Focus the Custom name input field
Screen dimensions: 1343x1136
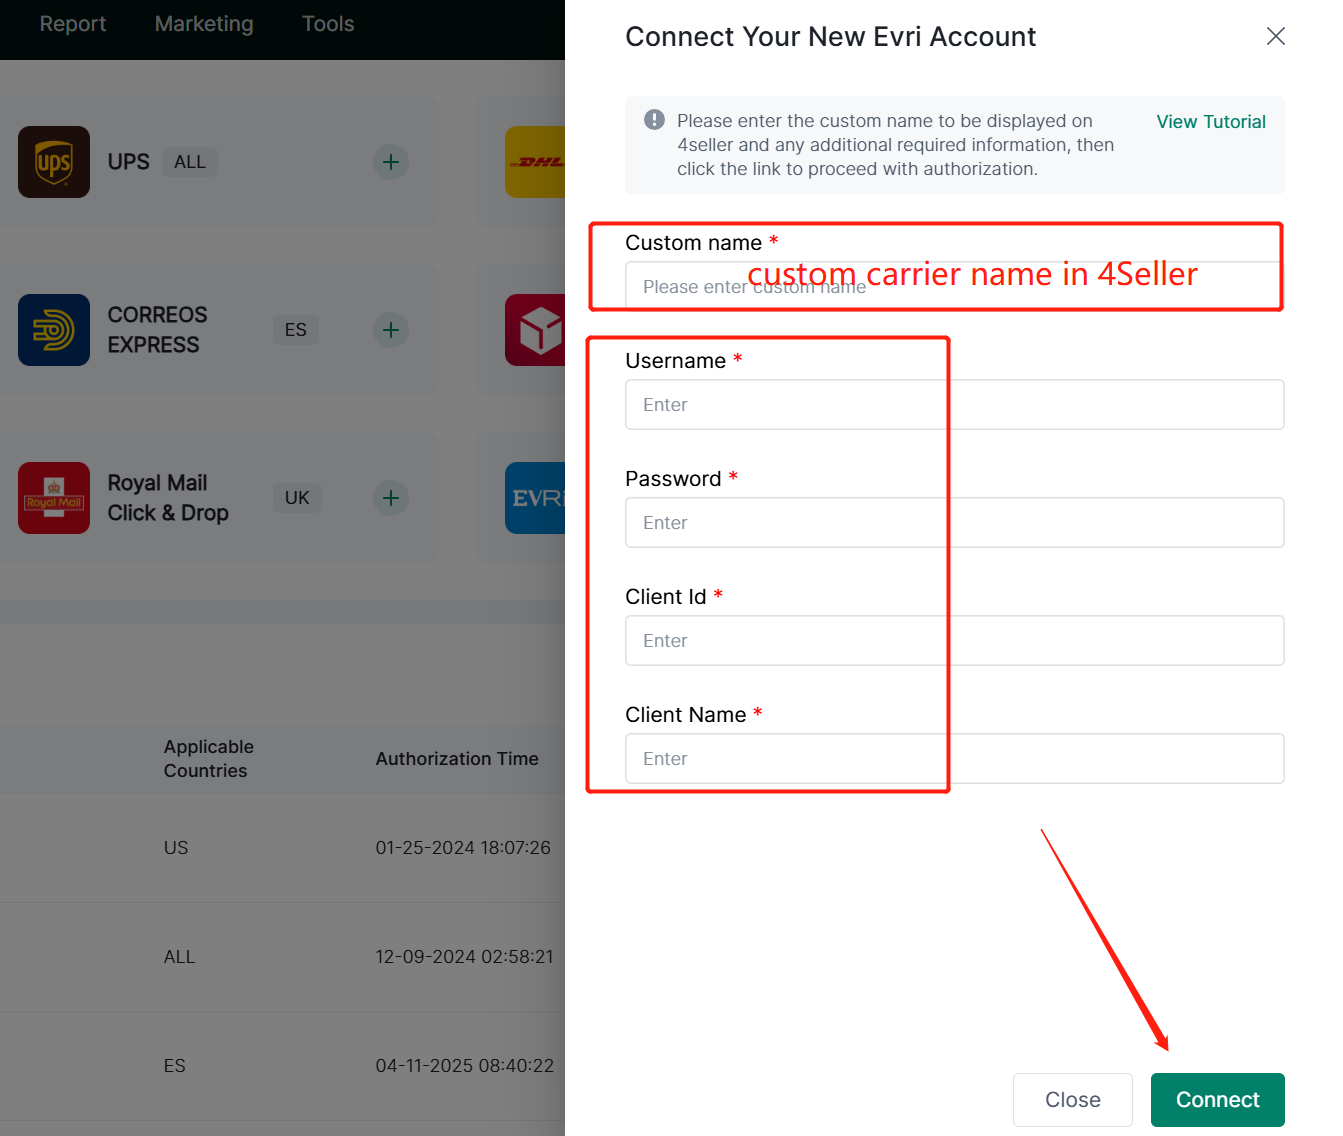coord(955,287)
